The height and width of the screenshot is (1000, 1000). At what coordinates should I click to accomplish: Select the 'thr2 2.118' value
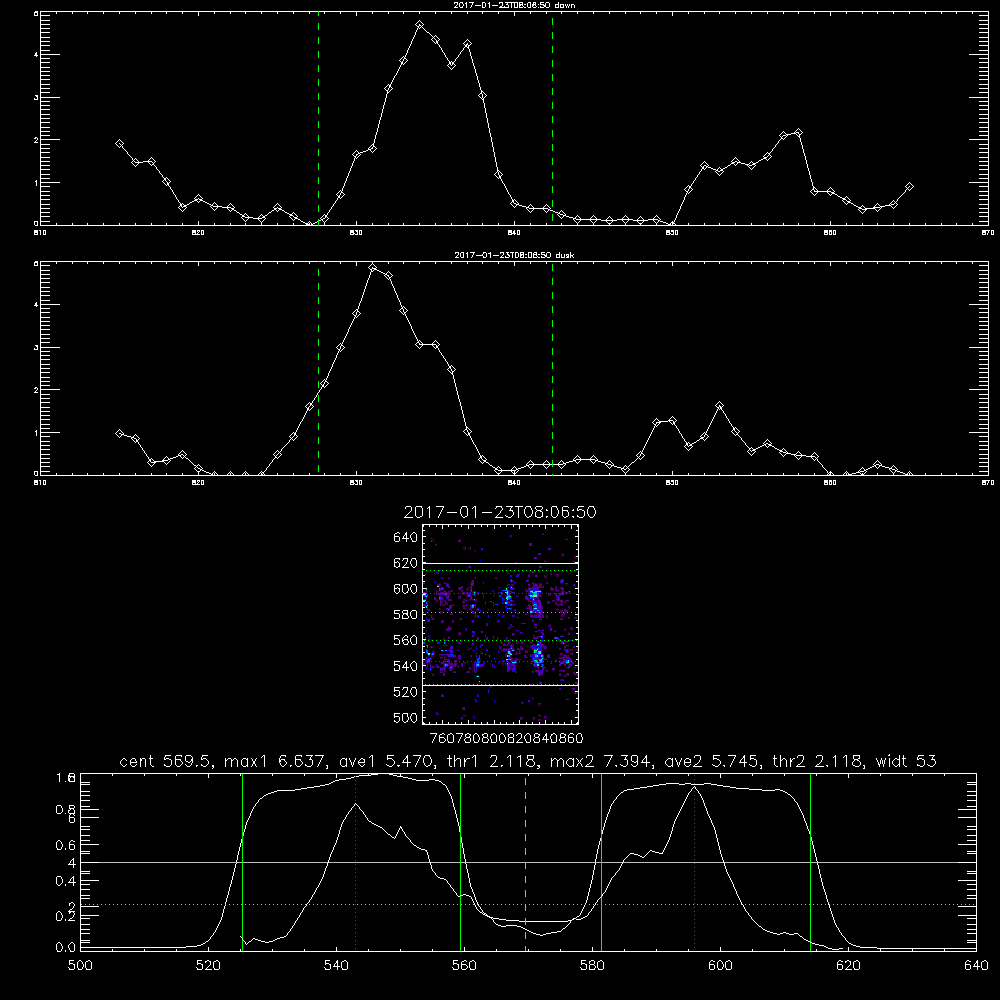(x=821, y=761)
